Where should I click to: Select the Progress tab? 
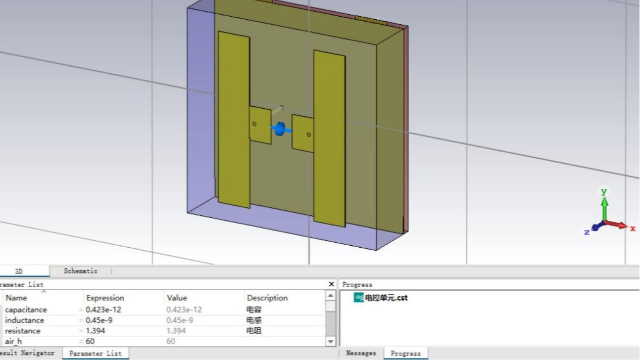pos(405,353)
